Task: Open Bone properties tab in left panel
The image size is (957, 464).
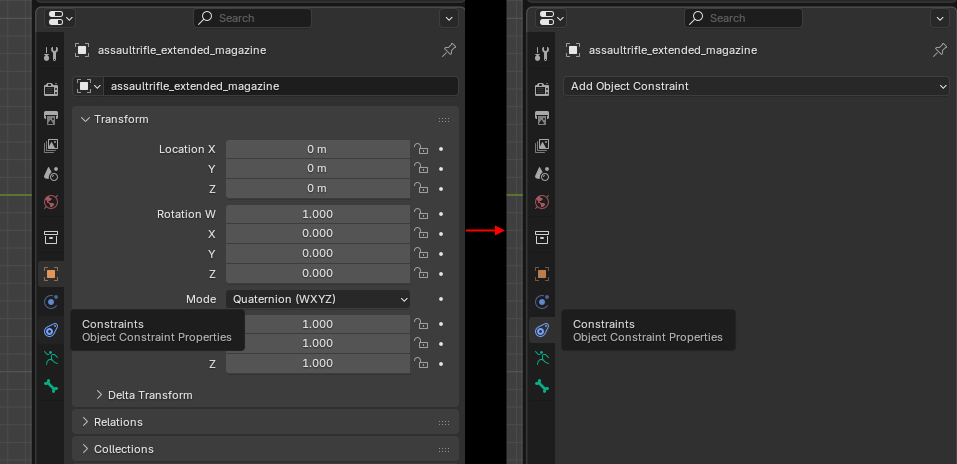Action: [51, 386]
